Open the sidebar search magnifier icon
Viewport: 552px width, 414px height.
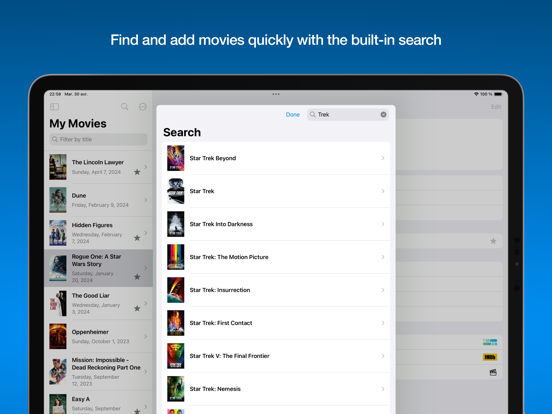[x=125, y=106]
